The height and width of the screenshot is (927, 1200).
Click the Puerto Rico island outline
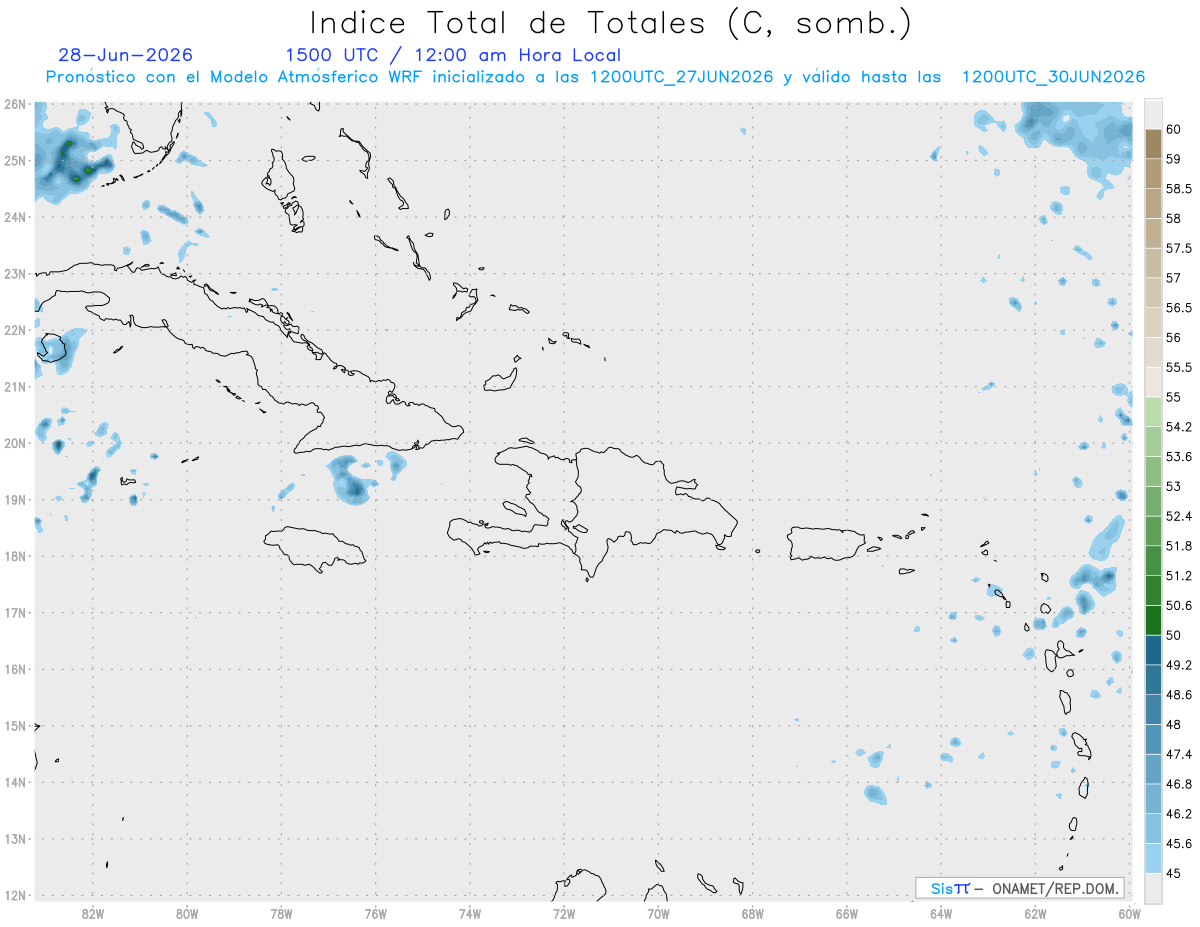click(x=825, y=544)
